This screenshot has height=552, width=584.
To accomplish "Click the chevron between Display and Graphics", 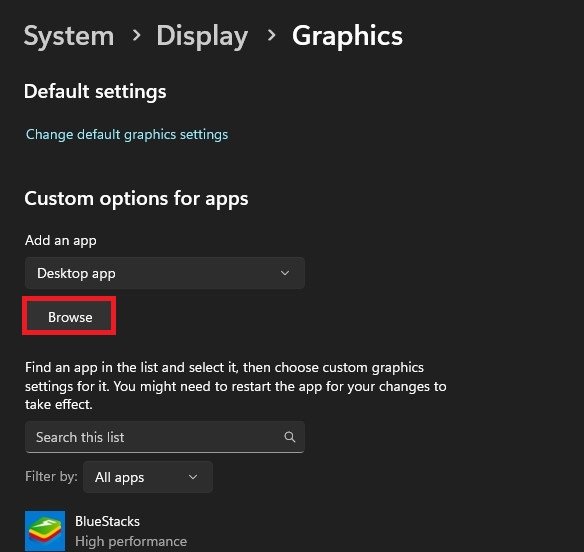I will click(x=272, y=35).
